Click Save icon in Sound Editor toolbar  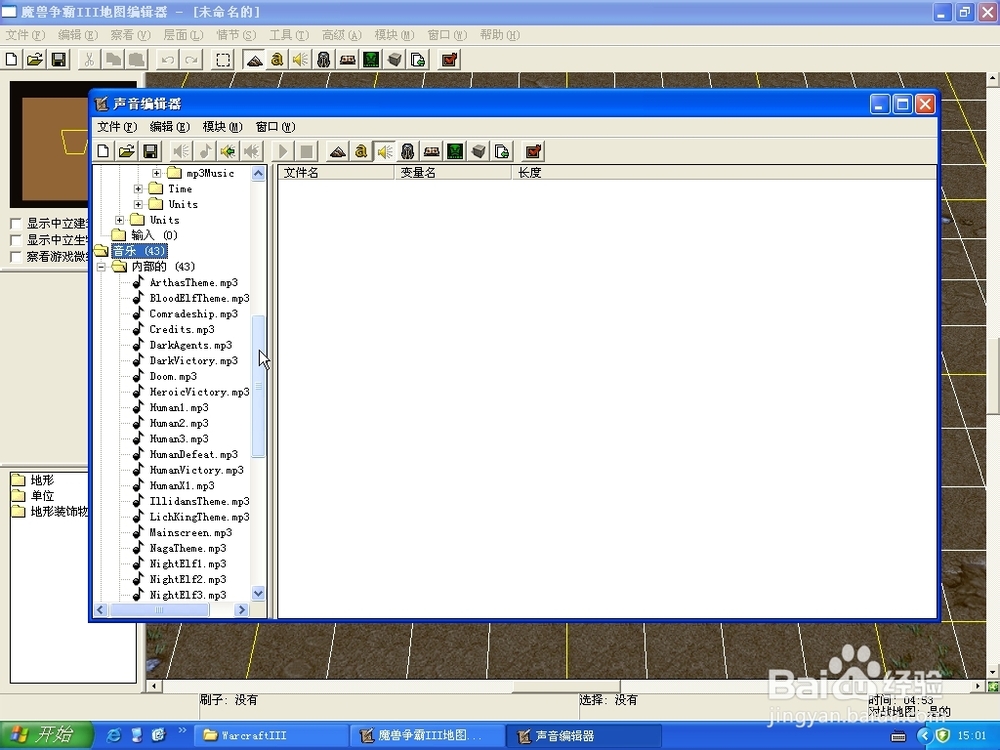[151, 151]
